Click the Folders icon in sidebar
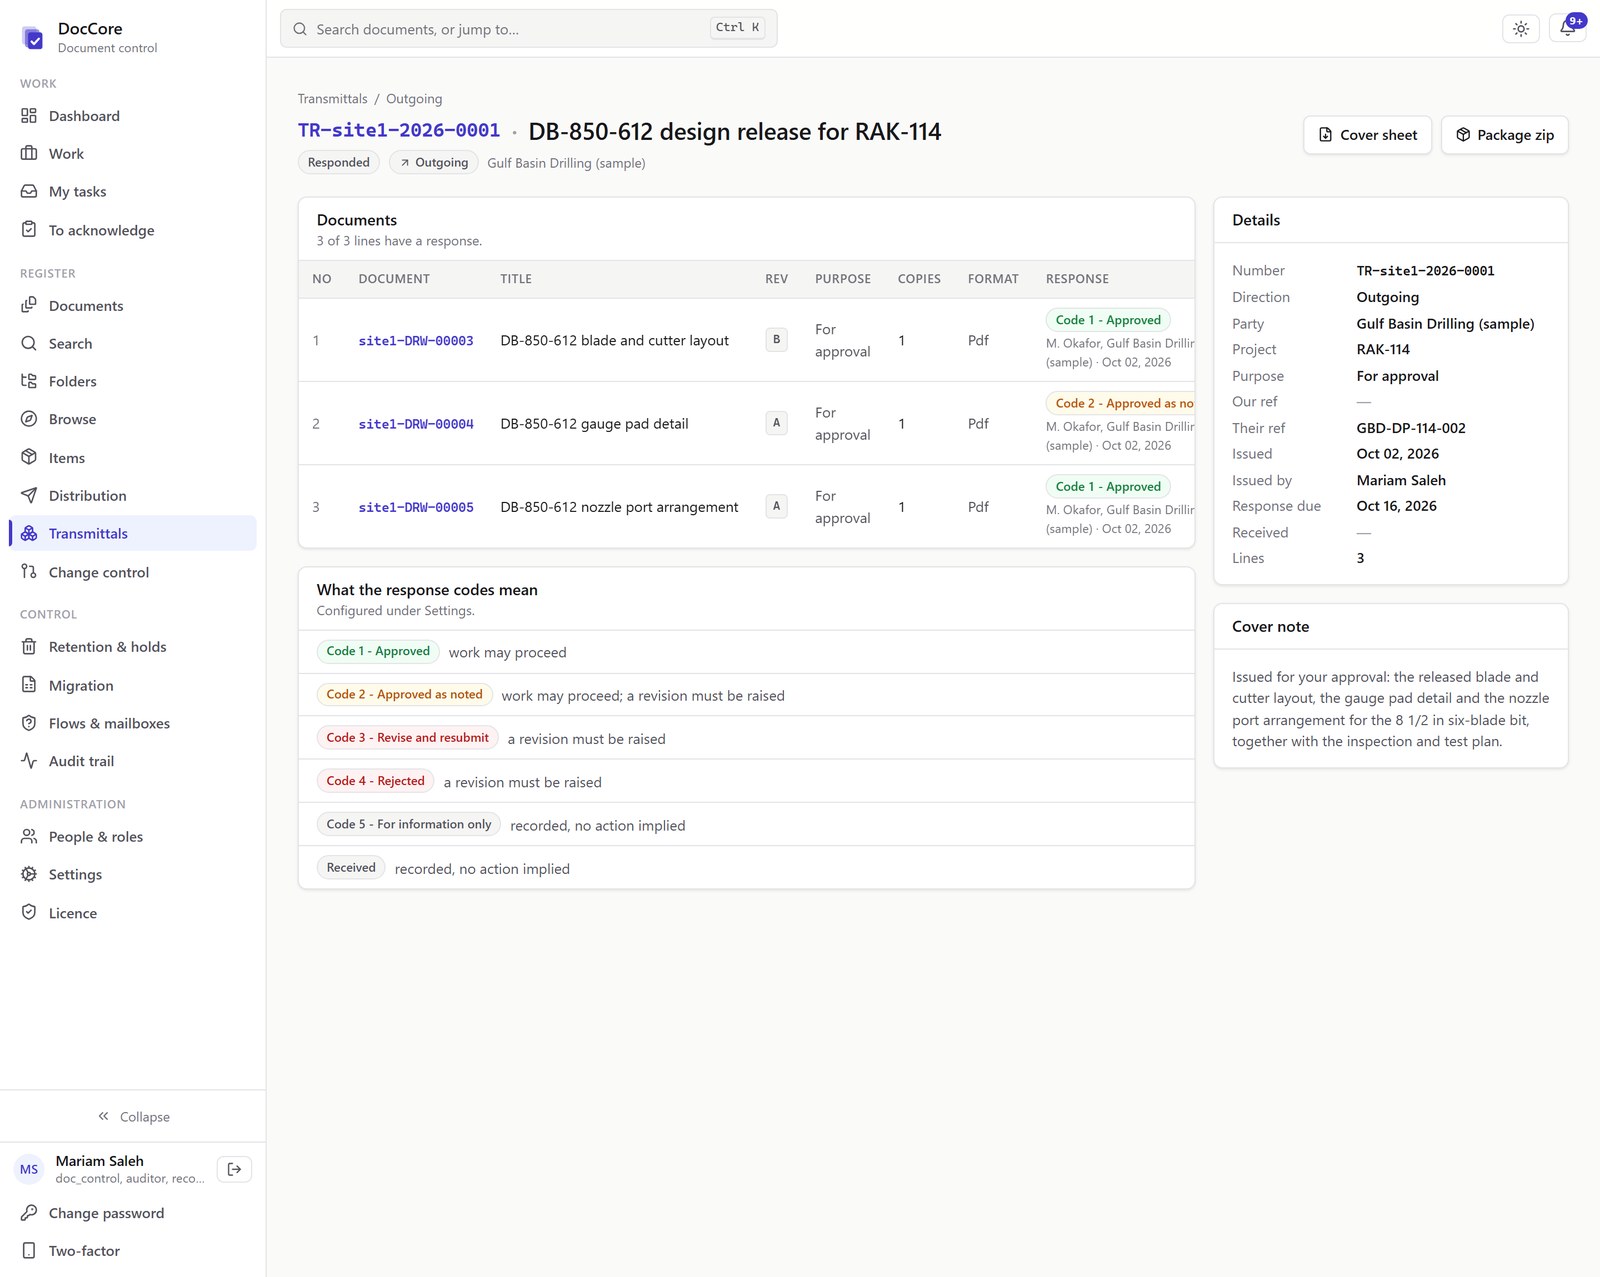Viewport: 1600px width, 1277px height. click(29, 381)
